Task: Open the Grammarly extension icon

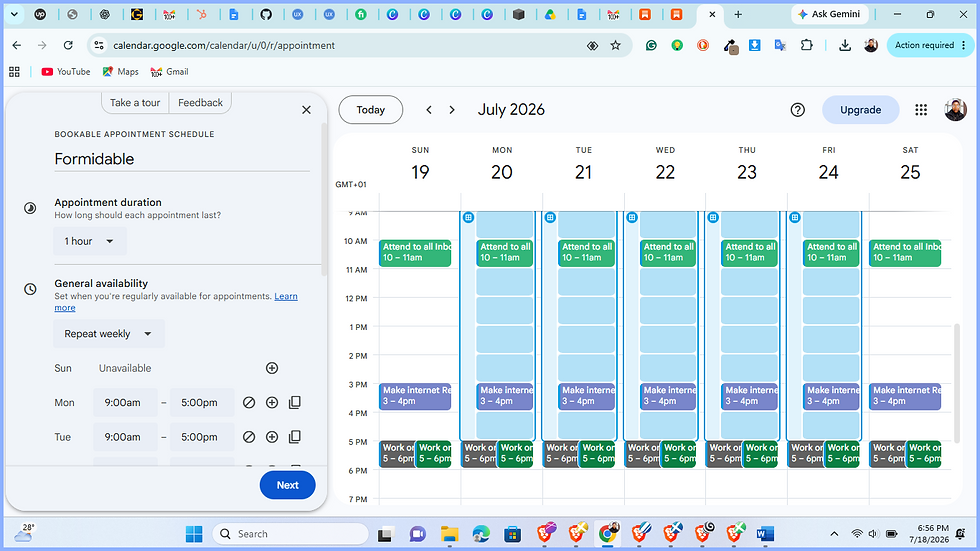Action: point(651,45)
